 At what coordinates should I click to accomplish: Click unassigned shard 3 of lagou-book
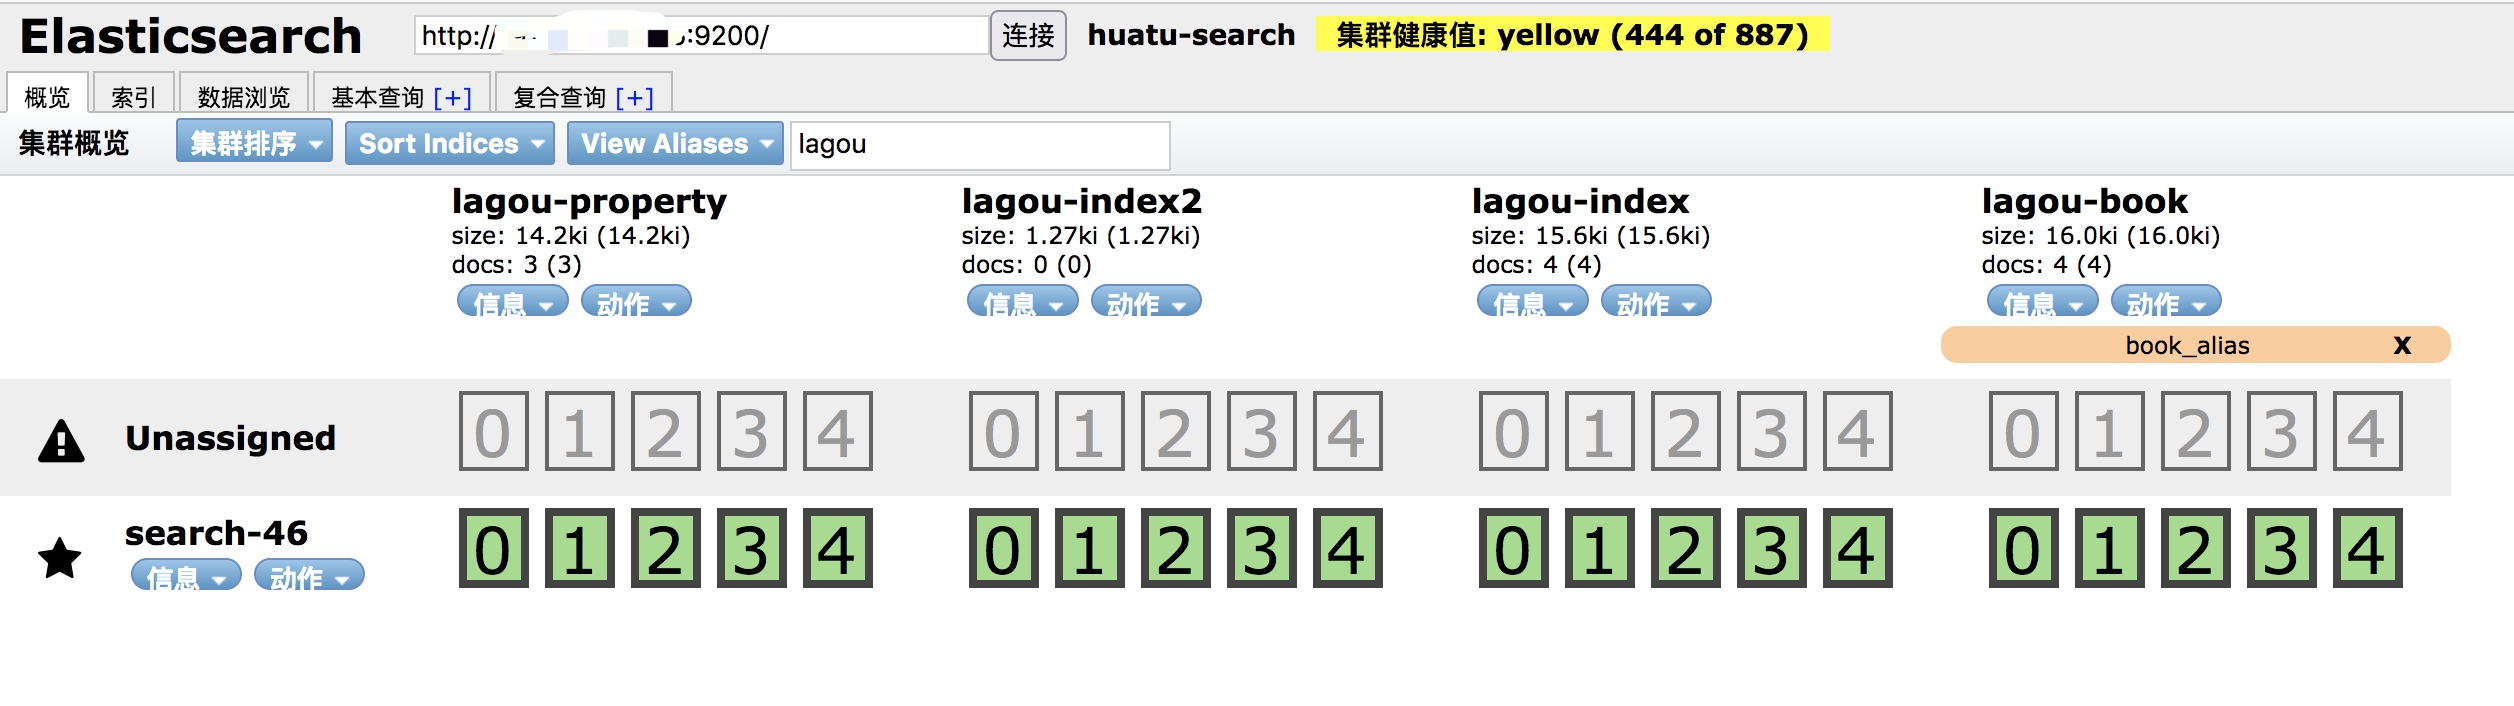tap(2282, 432)
